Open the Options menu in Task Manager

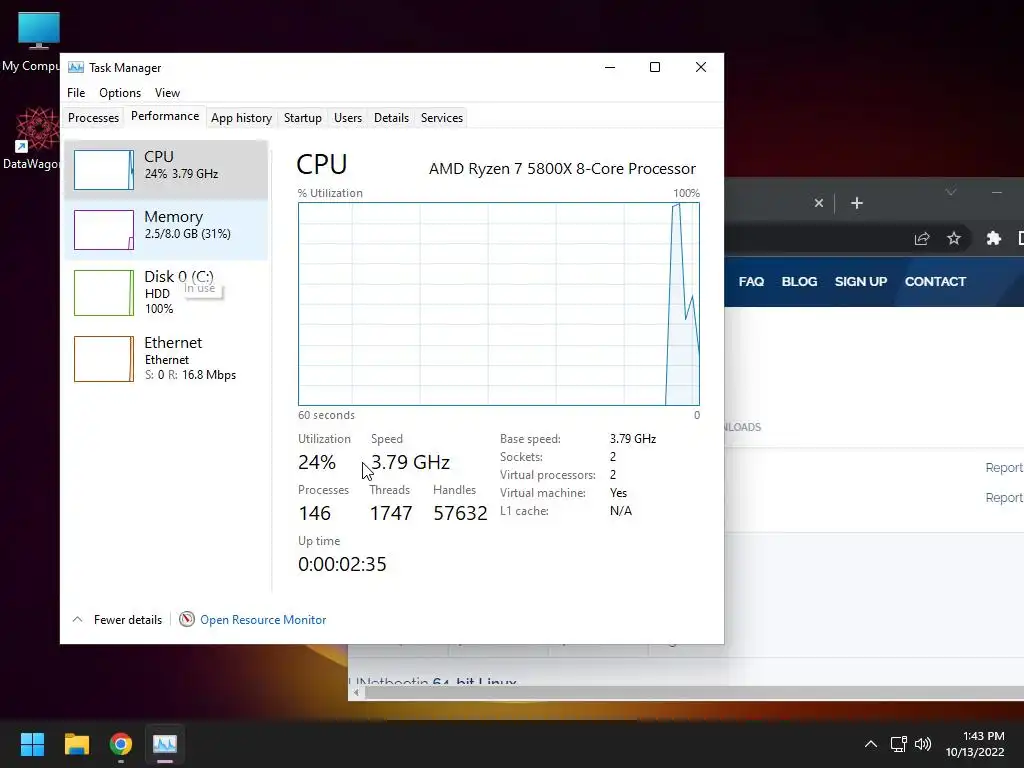pos(120,93)
